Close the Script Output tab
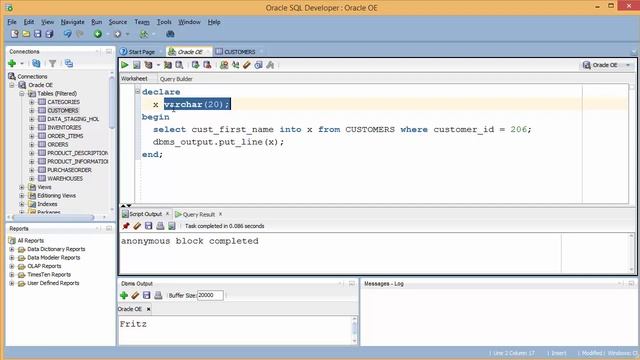This screenshot has width=640, height=360. coord(167,214)
